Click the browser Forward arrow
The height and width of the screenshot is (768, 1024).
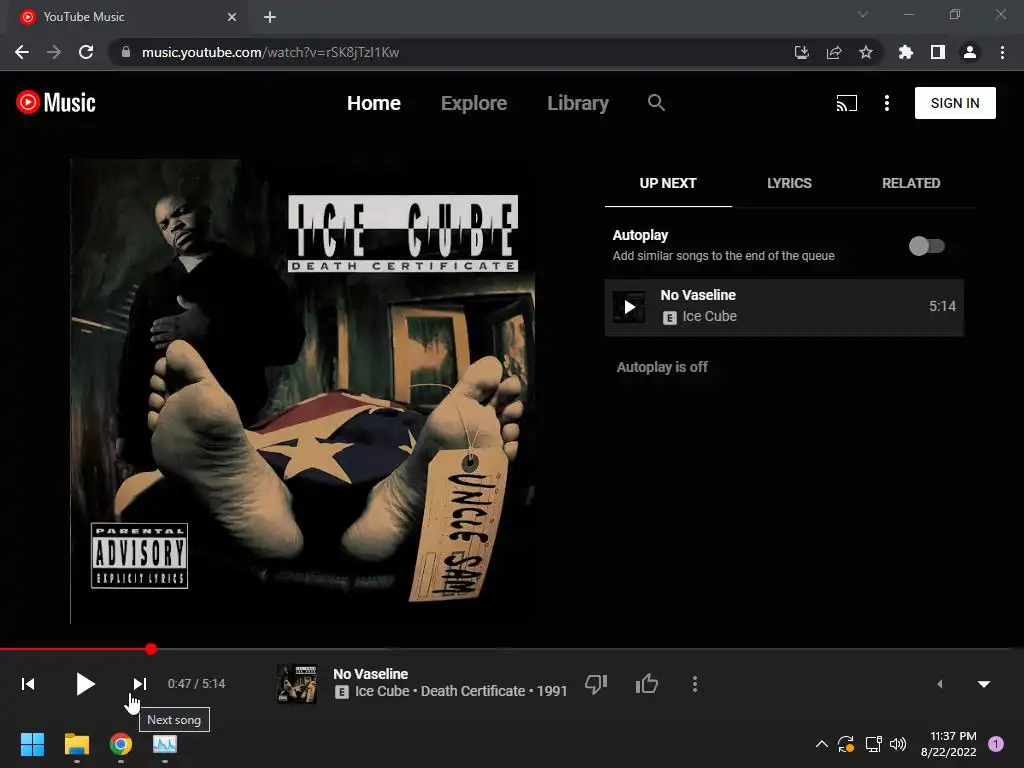tap(54, 52)
